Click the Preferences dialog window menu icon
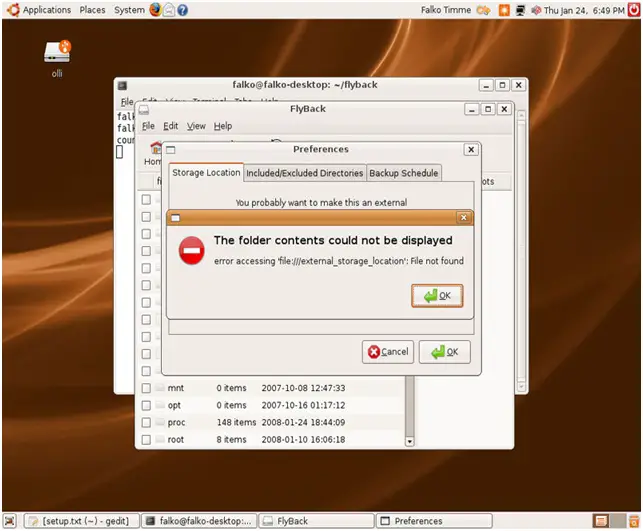 171,150
